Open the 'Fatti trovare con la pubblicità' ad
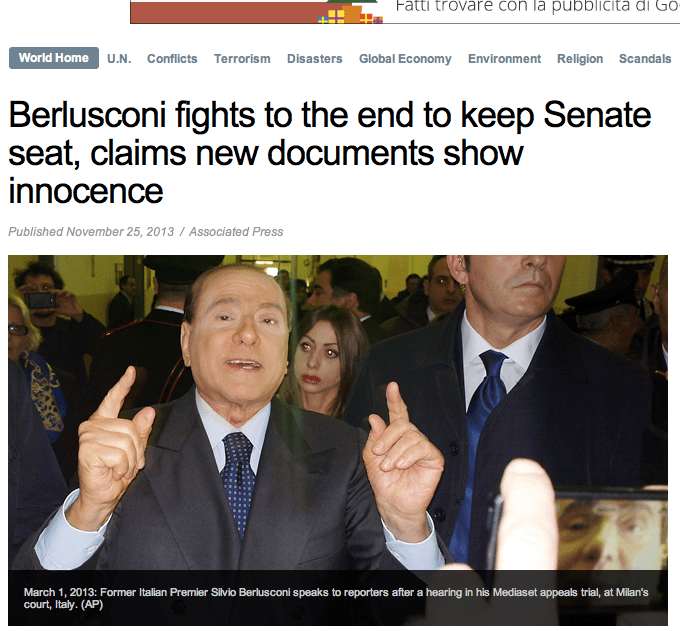Screen dimensions: 680x631 pyautogui.click(x=537, y=6)
